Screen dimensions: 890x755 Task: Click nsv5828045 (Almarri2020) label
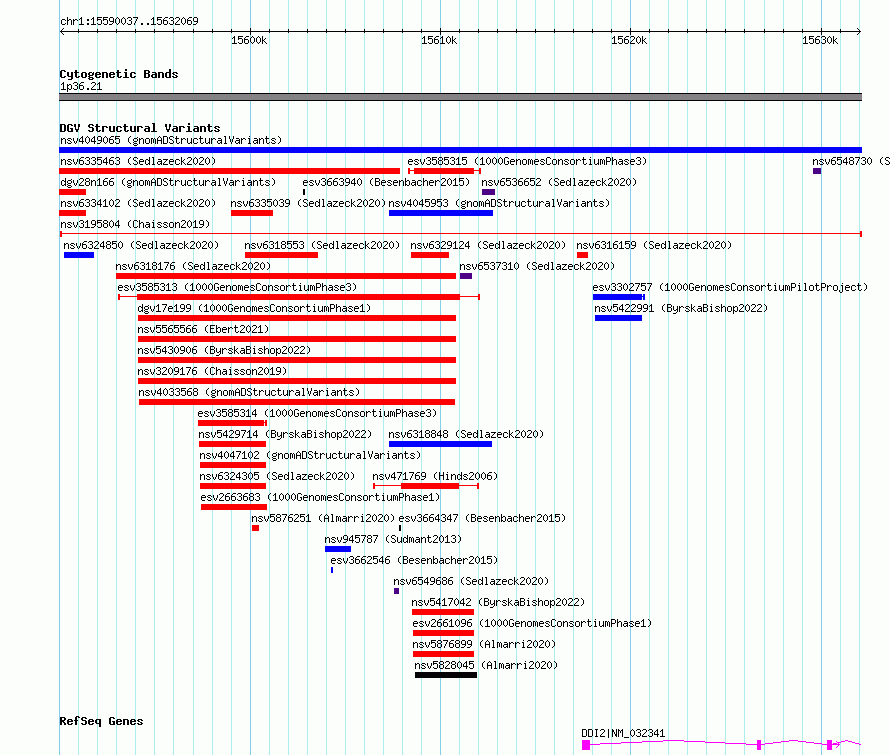[x=486, y=665]
